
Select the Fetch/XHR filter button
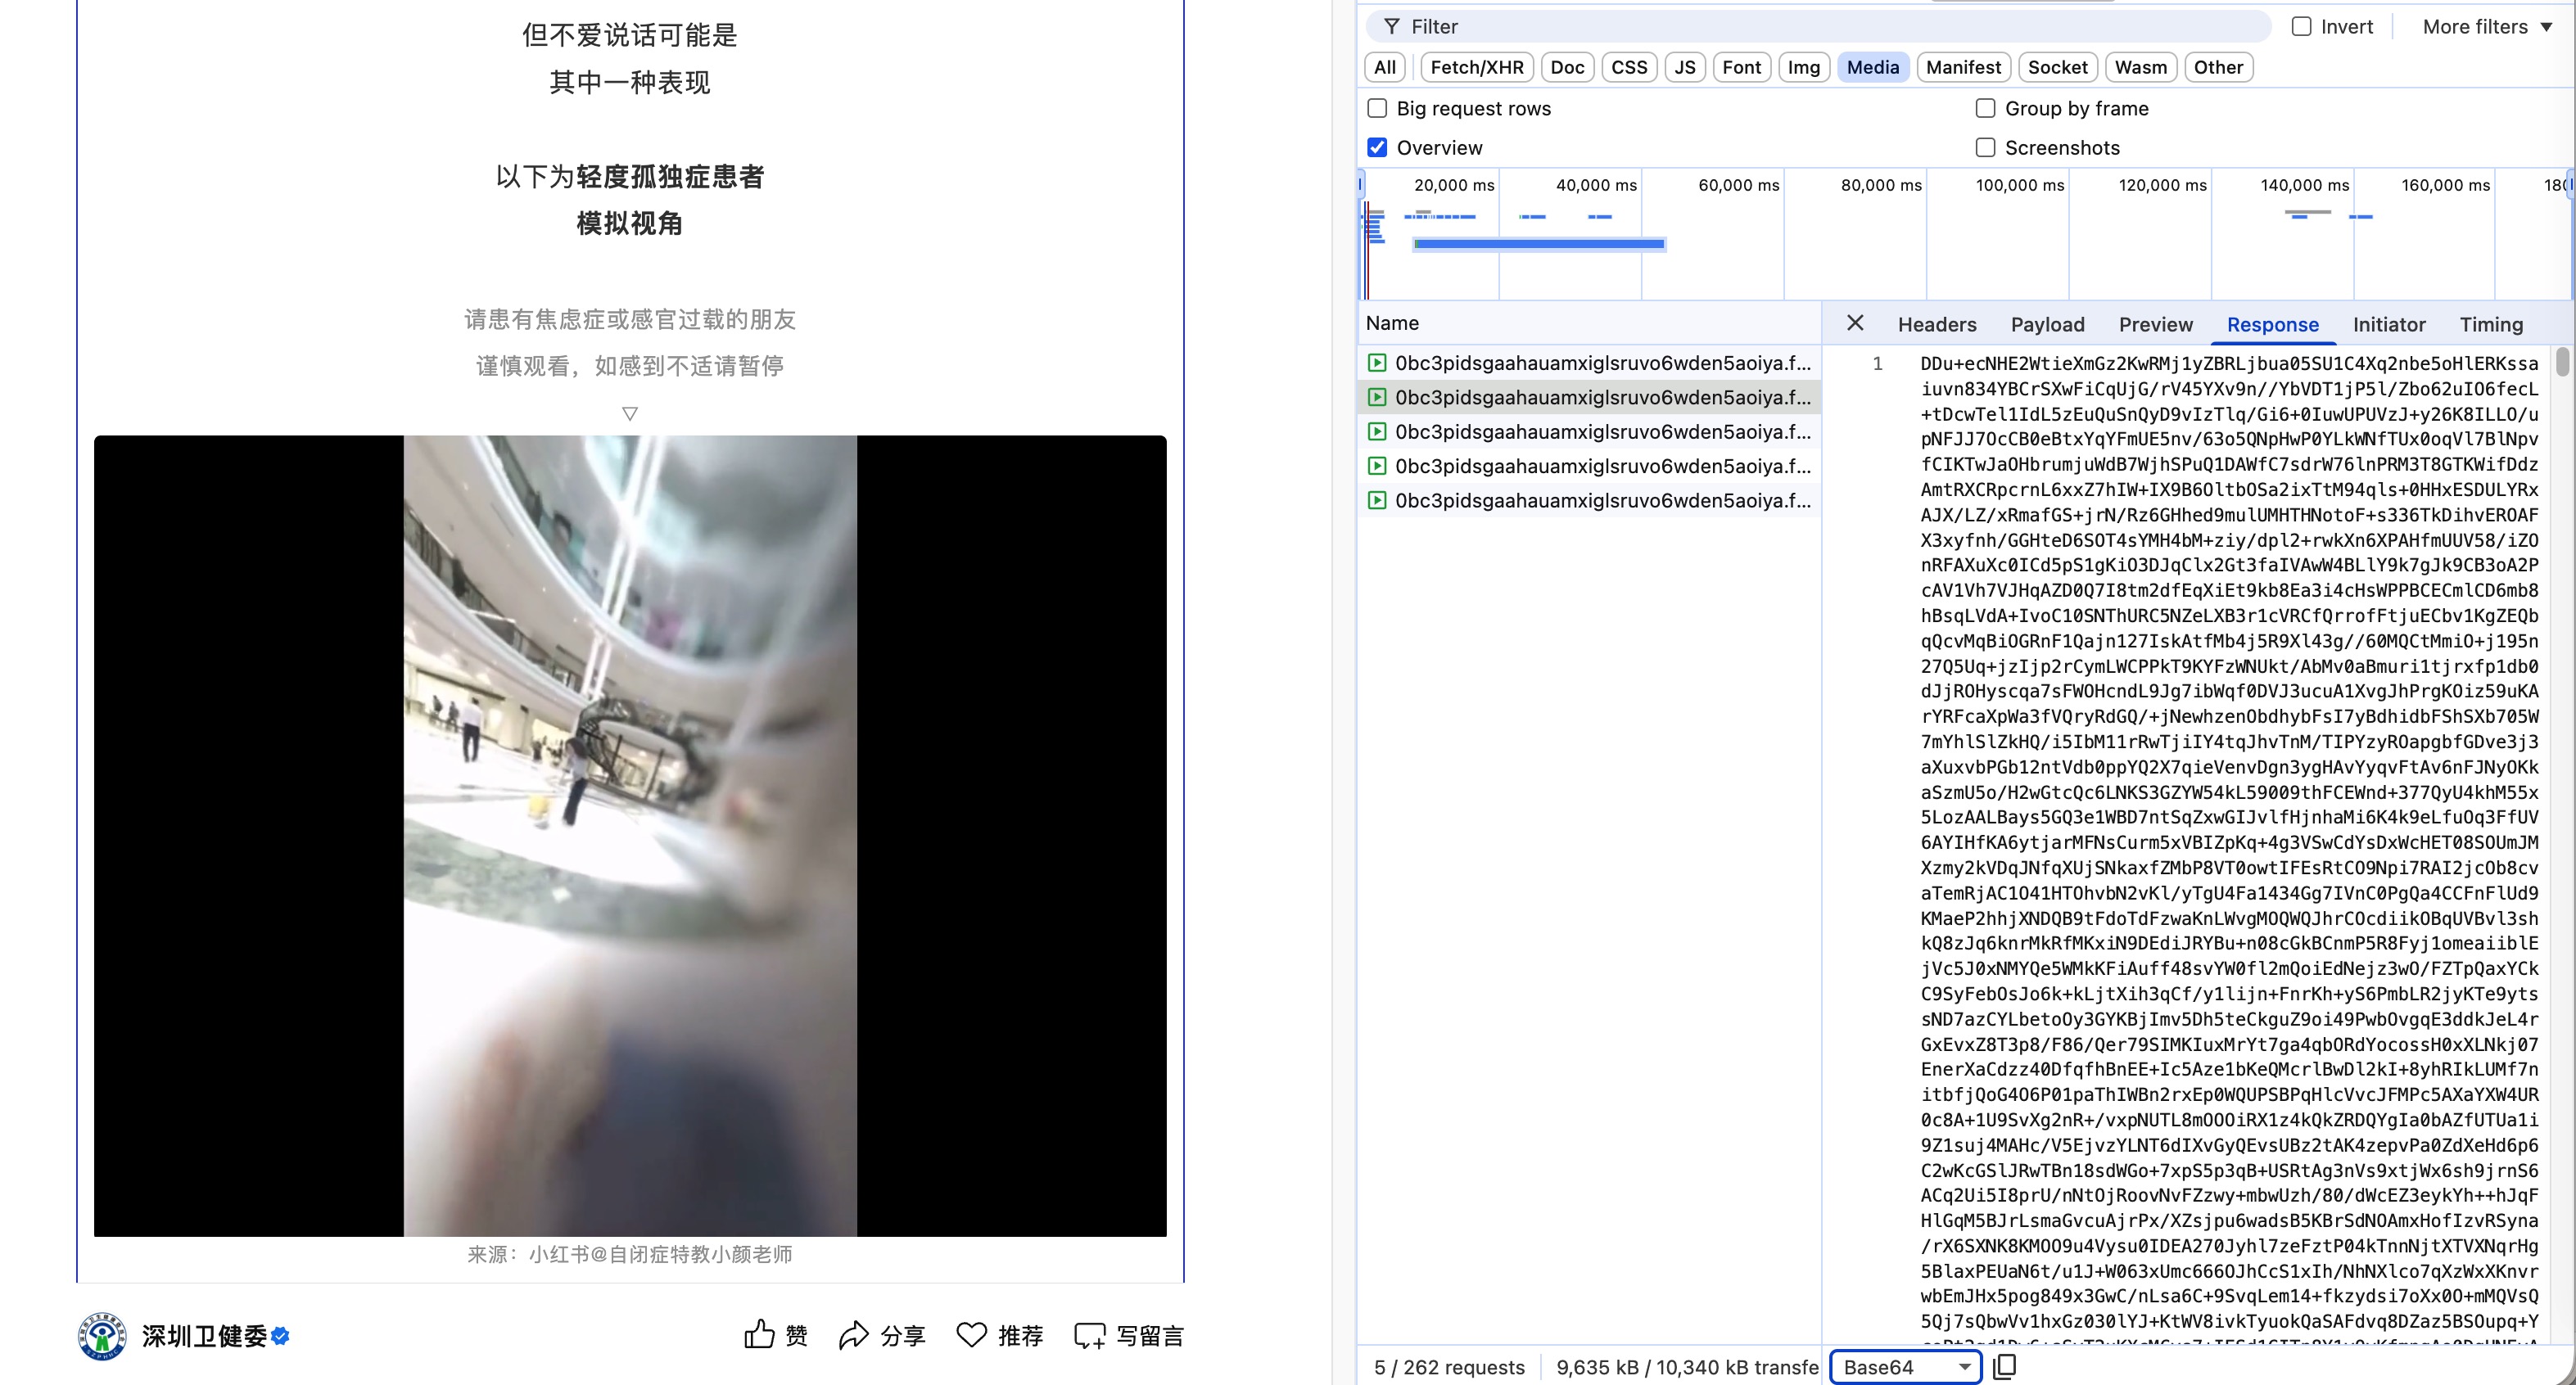tap(1476, 67)
